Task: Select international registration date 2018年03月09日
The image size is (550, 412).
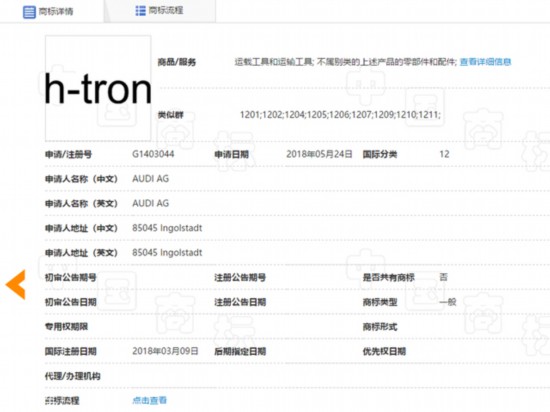Action: [165, 351]
